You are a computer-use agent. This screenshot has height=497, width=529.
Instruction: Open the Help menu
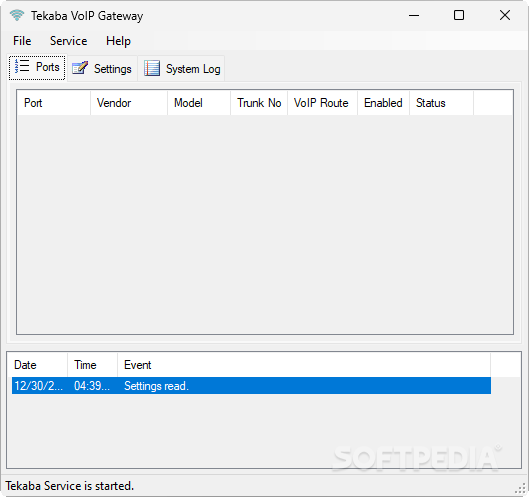[118, 41]
